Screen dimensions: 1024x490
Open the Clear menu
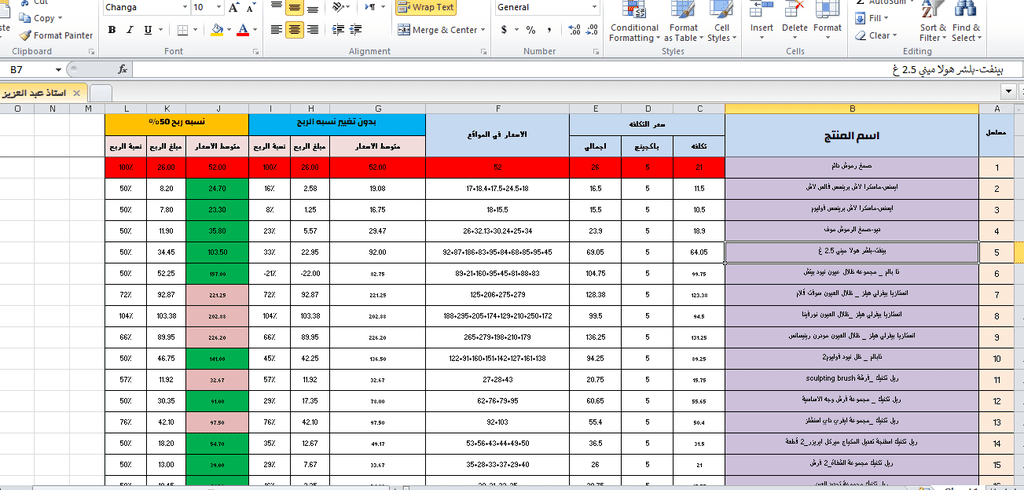click(x=876, y=35)
